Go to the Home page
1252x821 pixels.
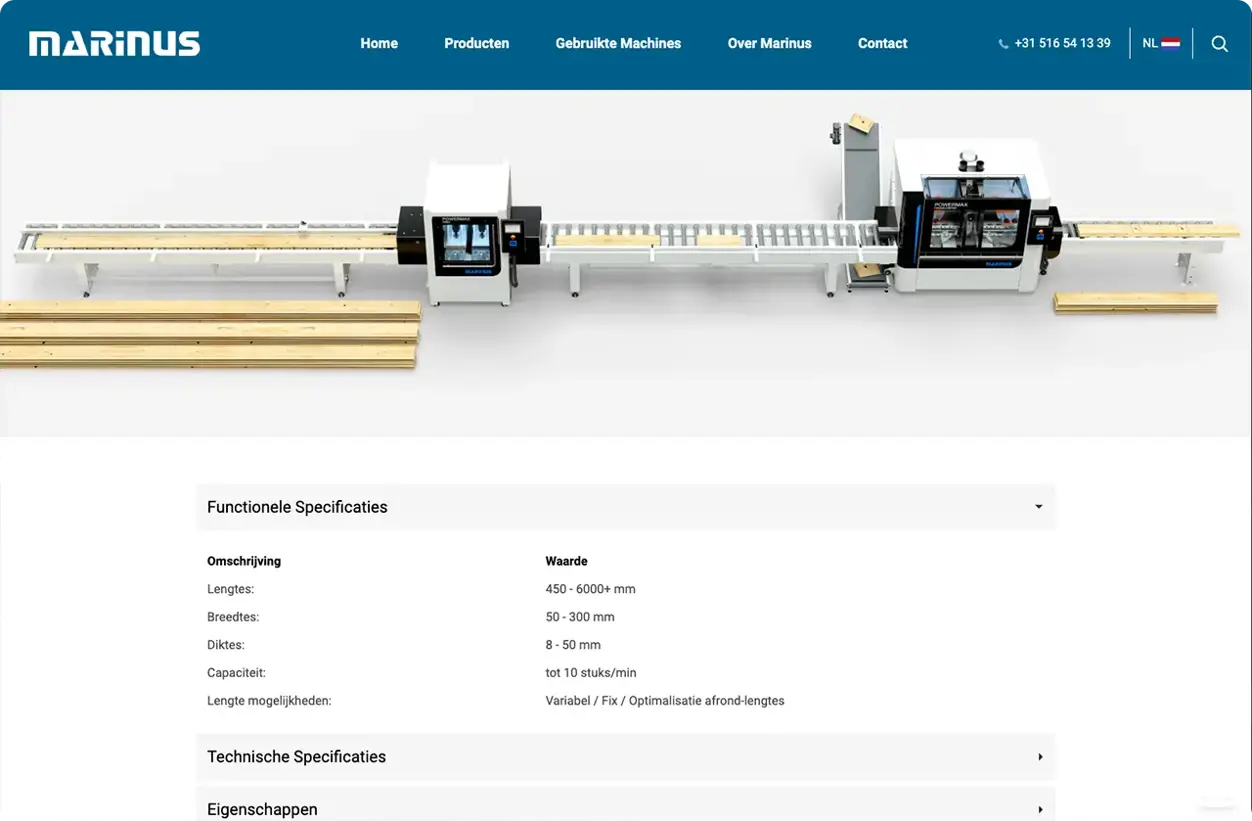pyautogui.click(x=379, y=44)
